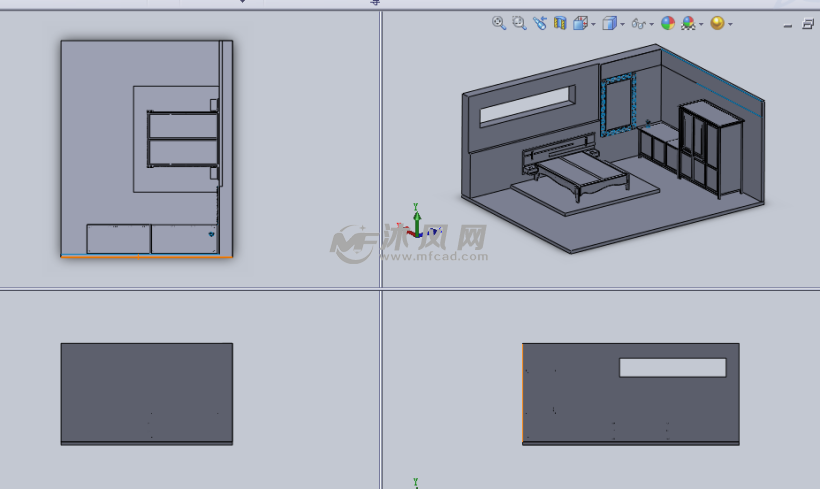Click the View Orientation cube icon
The width and height of the screenshot is (820, 489).
point(580,23)
